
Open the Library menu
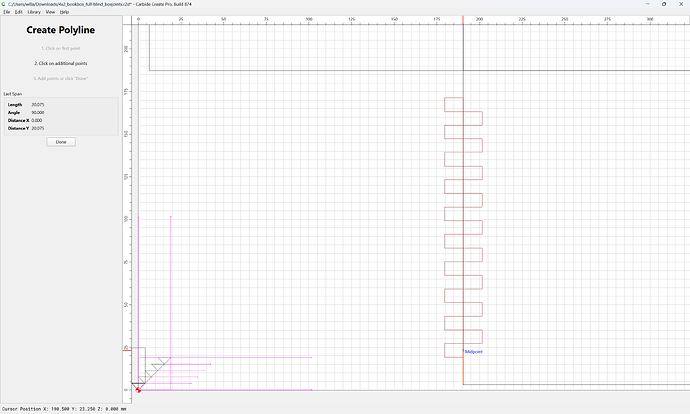click(34, 12)
